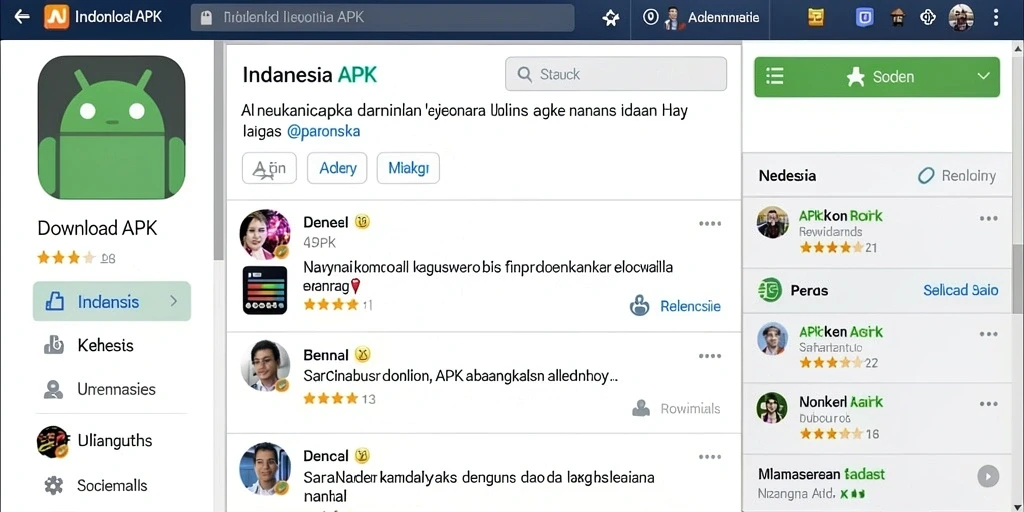Focus the address bar with lock icon
This screenshot has width=1024, height=512.
click(x=383, y=18)
